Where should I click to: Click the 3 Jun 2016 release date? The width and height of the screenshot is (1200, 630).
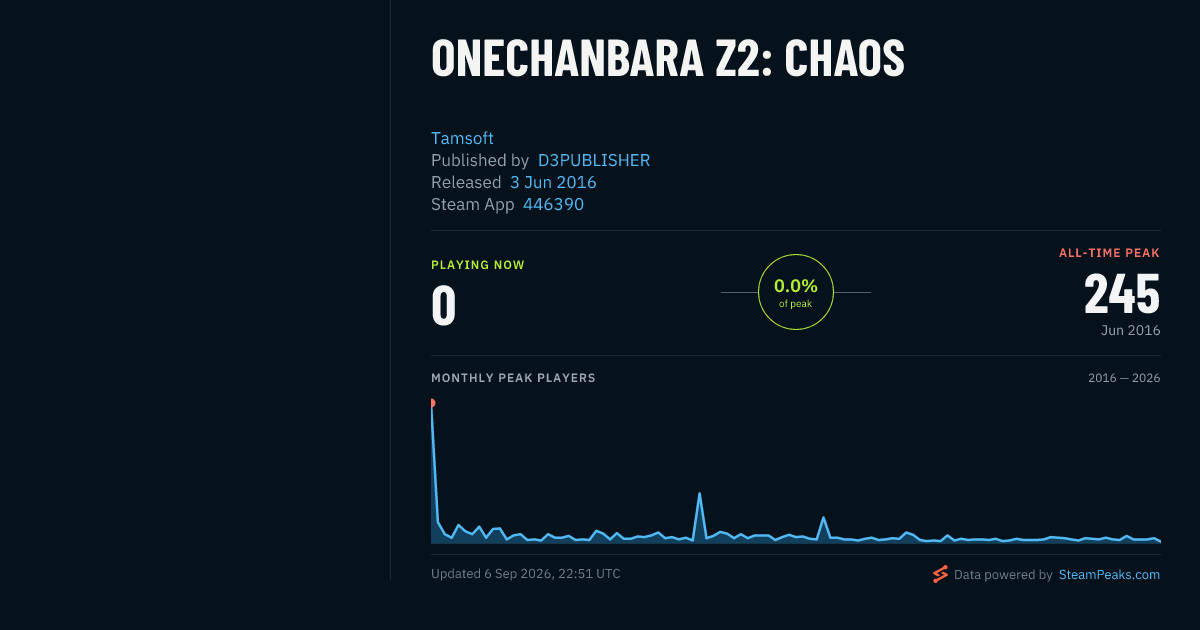(553, 182)
